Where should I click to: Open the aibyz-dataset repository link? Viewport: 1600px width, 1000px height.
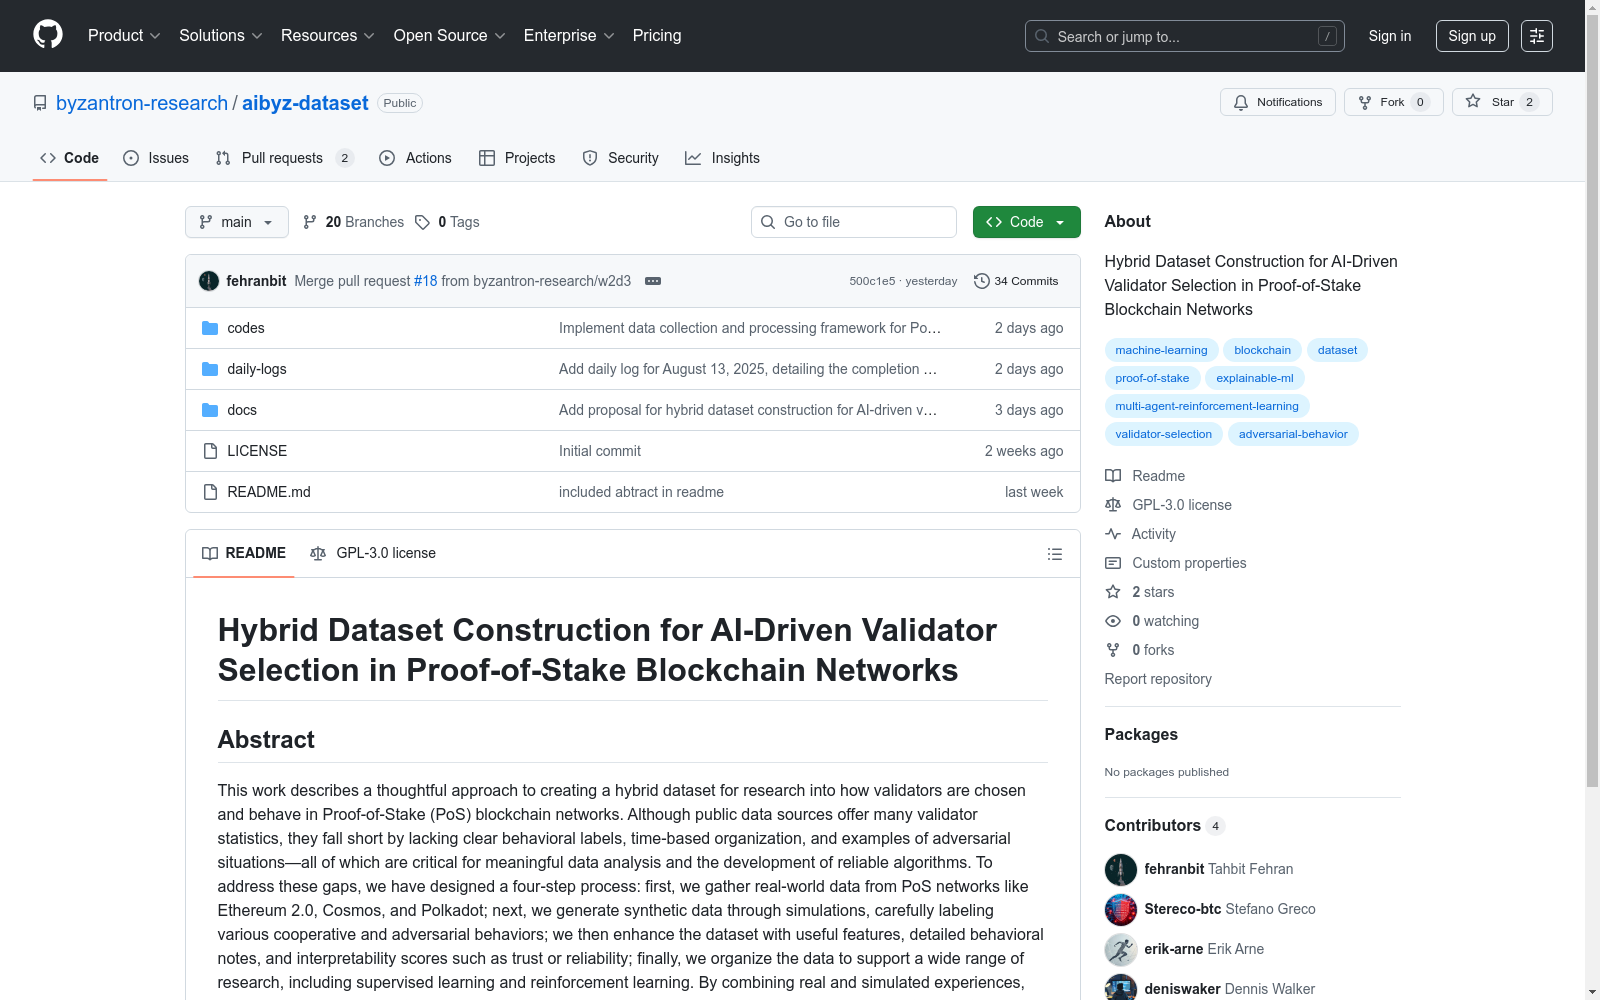(305, 103)
